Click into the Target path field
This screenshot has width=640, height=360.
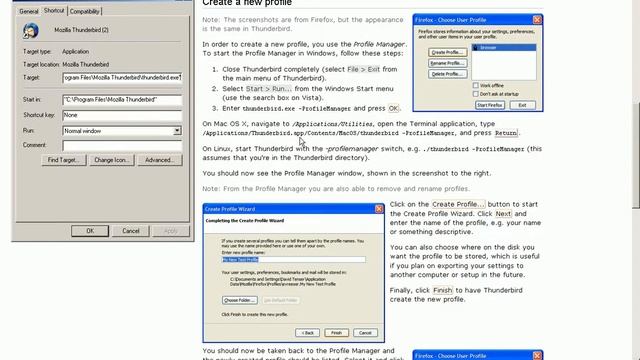(x=122, y=78)
